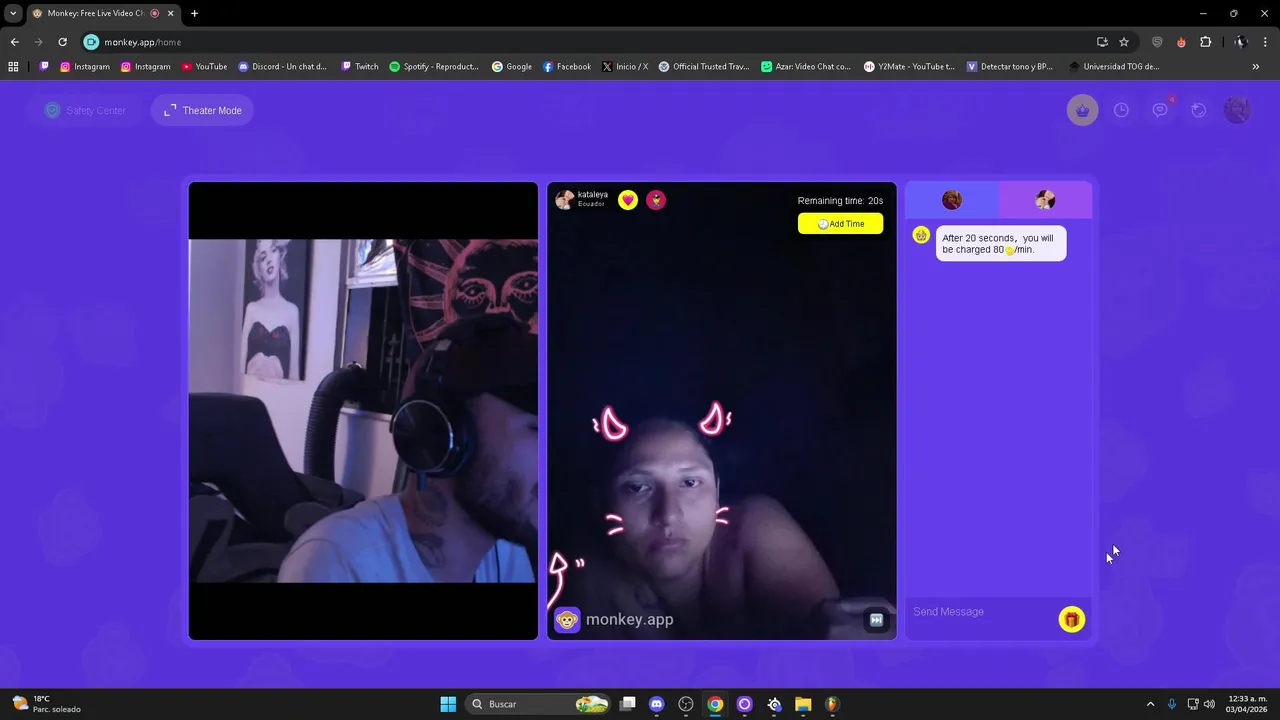Open the gift icon in chat
This screenshot has height=720, width=1280.
[1072, 620]
